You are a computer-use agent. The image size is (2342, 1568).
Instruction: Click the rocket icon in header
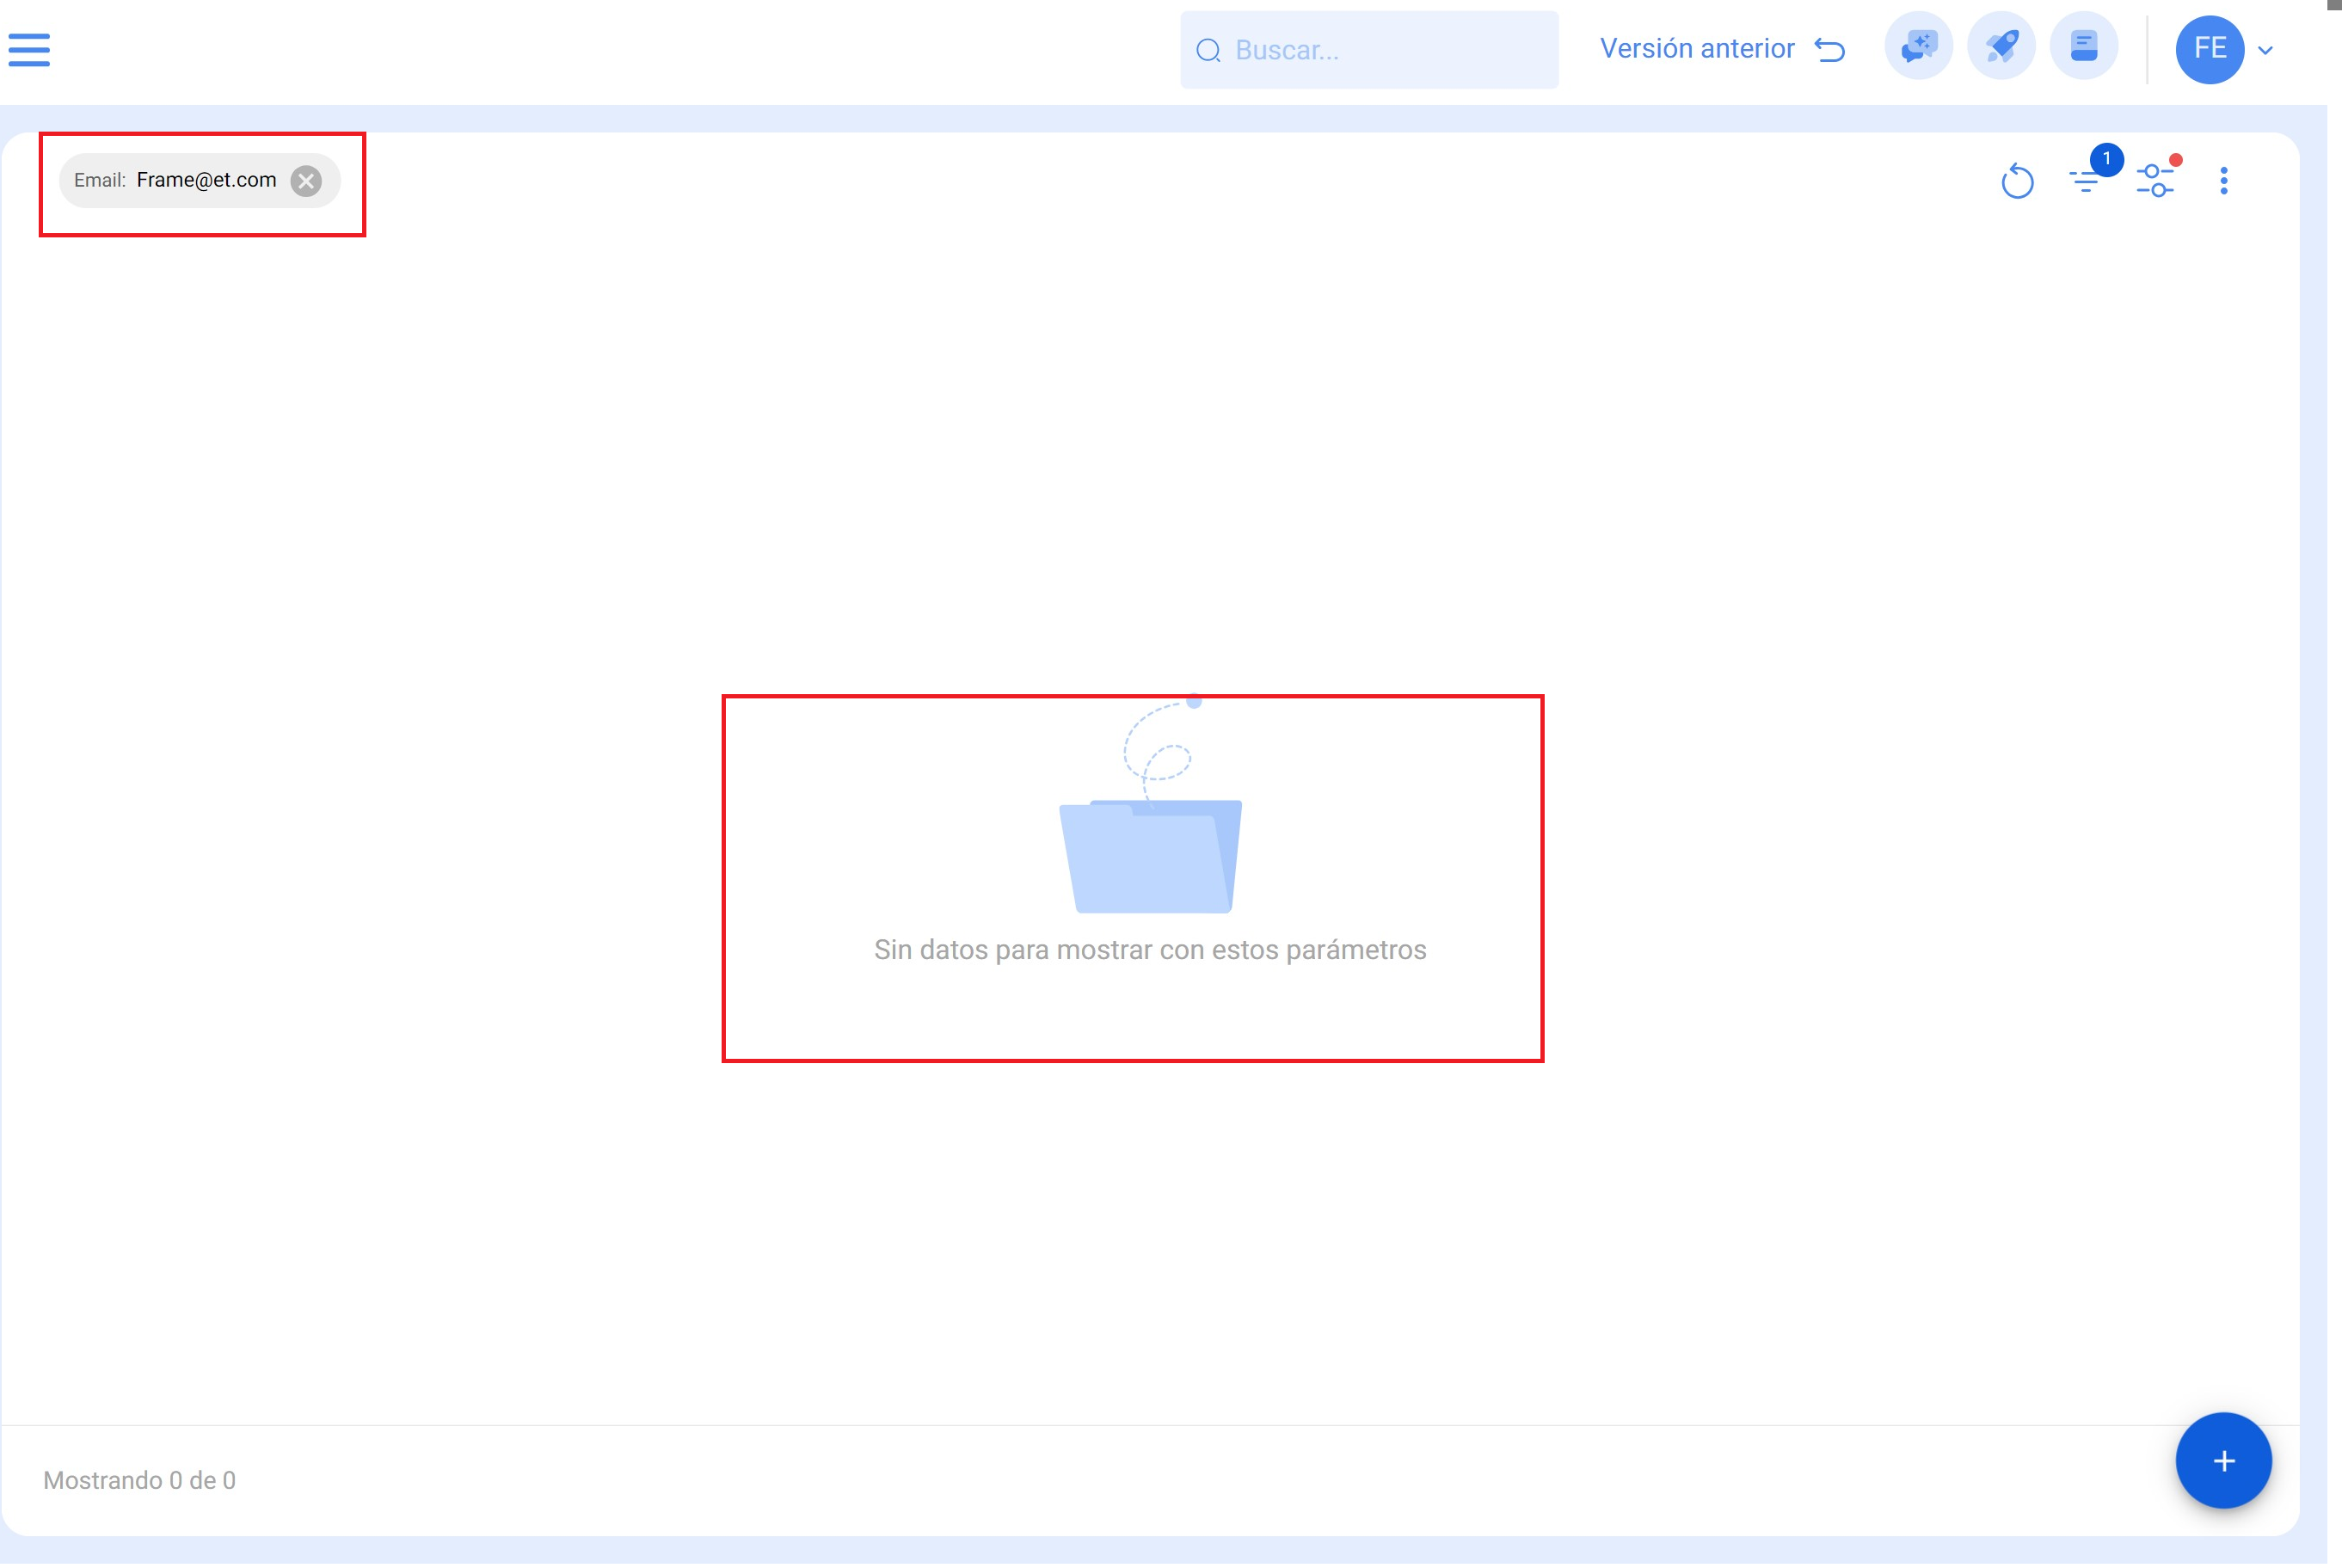click(2001, 47)
